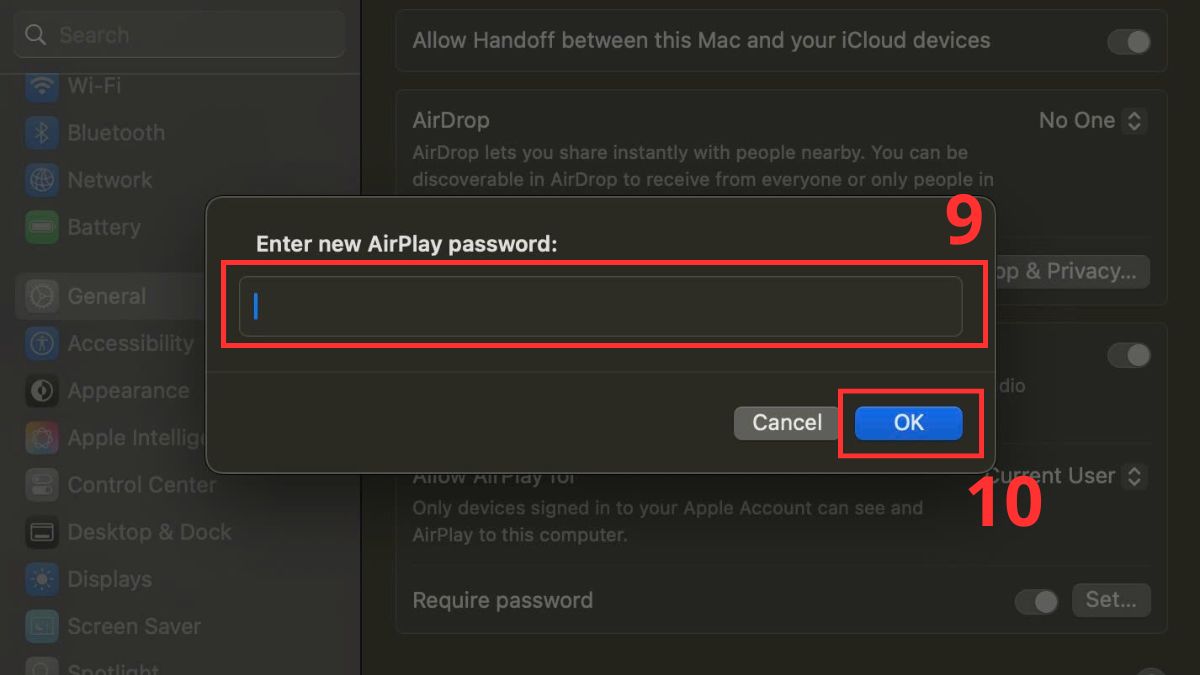
Task: Check Battery settings
Action: [x=105, y=227]
